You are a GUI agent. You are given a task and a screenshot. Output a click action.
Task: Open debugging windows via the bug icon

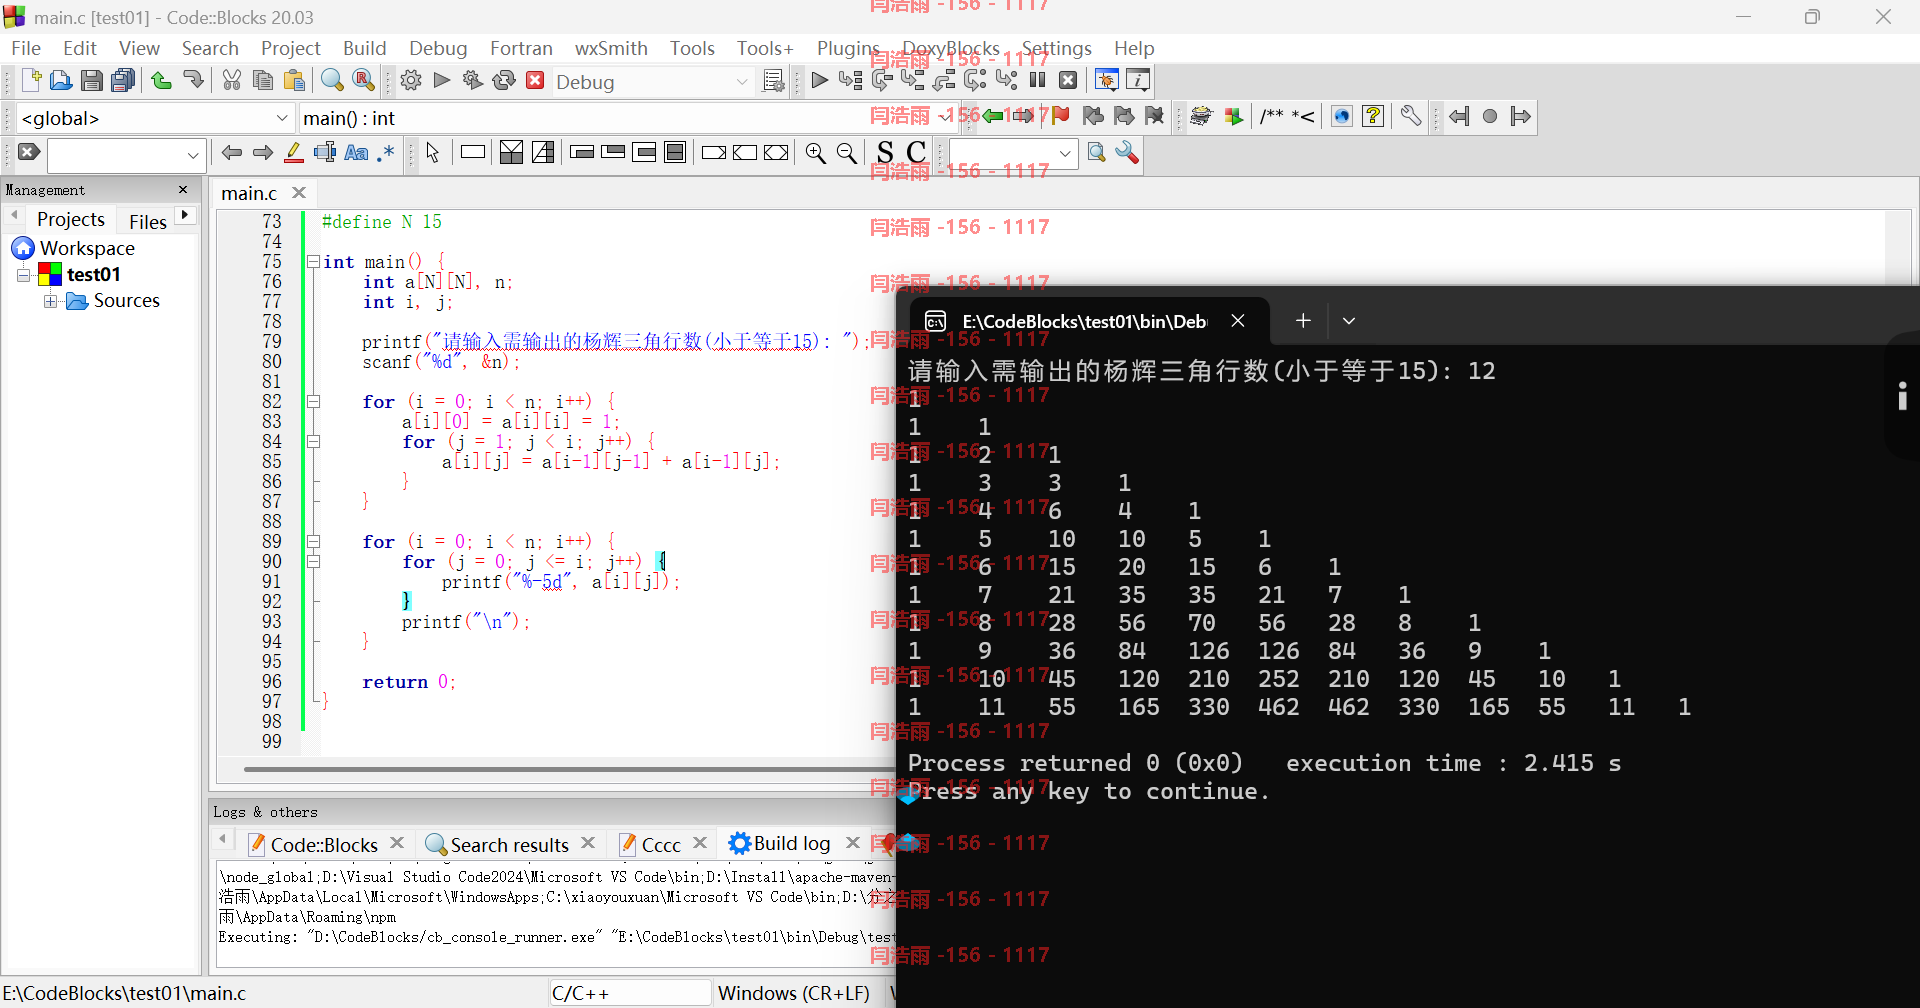1107,81
